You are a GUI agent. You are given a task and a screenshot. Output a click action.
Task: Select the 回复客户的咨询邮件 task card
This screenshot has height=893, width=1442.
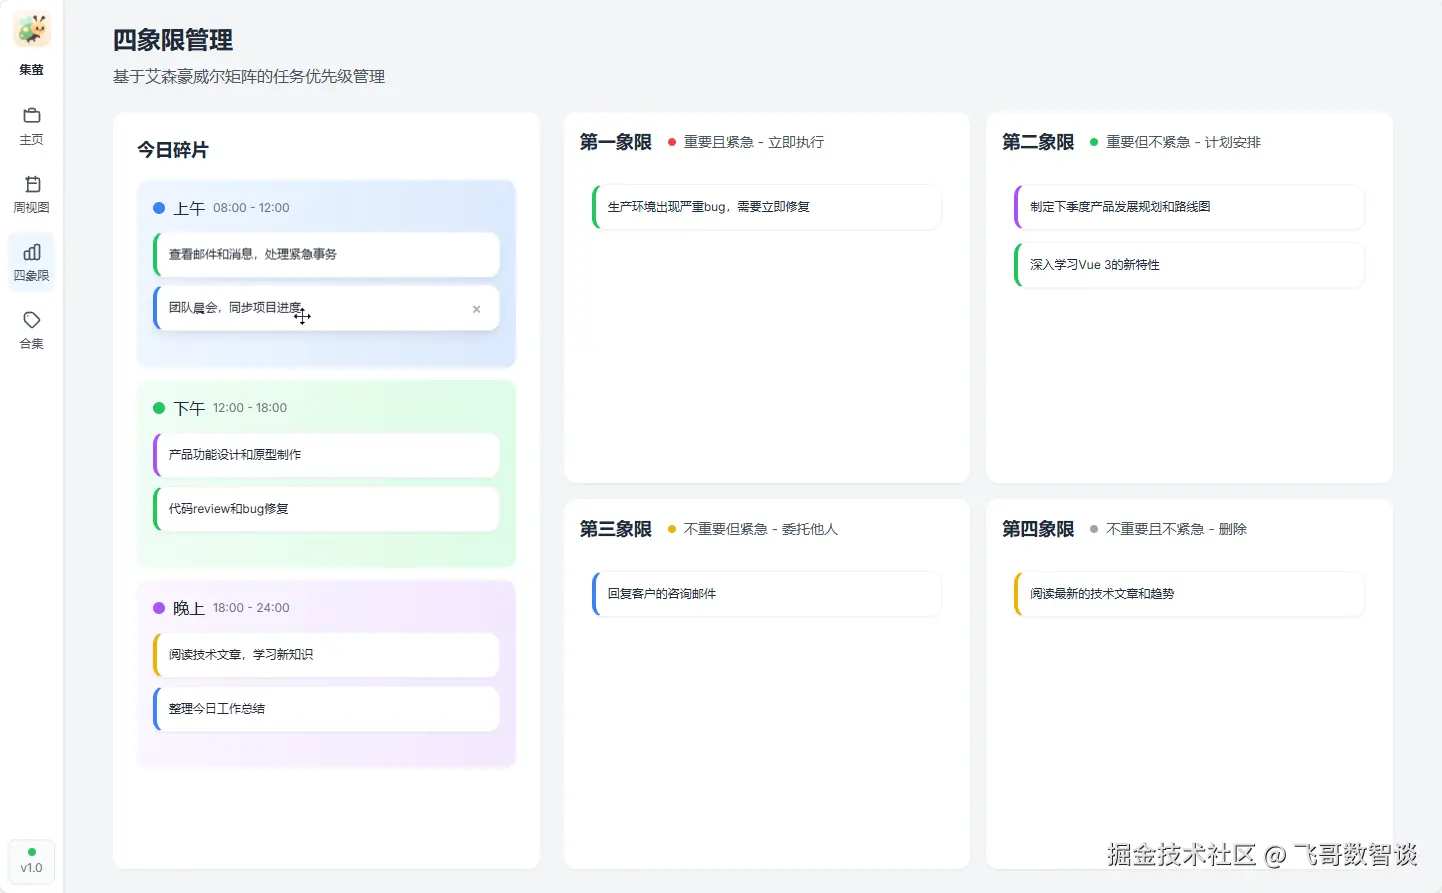point(767,594)
